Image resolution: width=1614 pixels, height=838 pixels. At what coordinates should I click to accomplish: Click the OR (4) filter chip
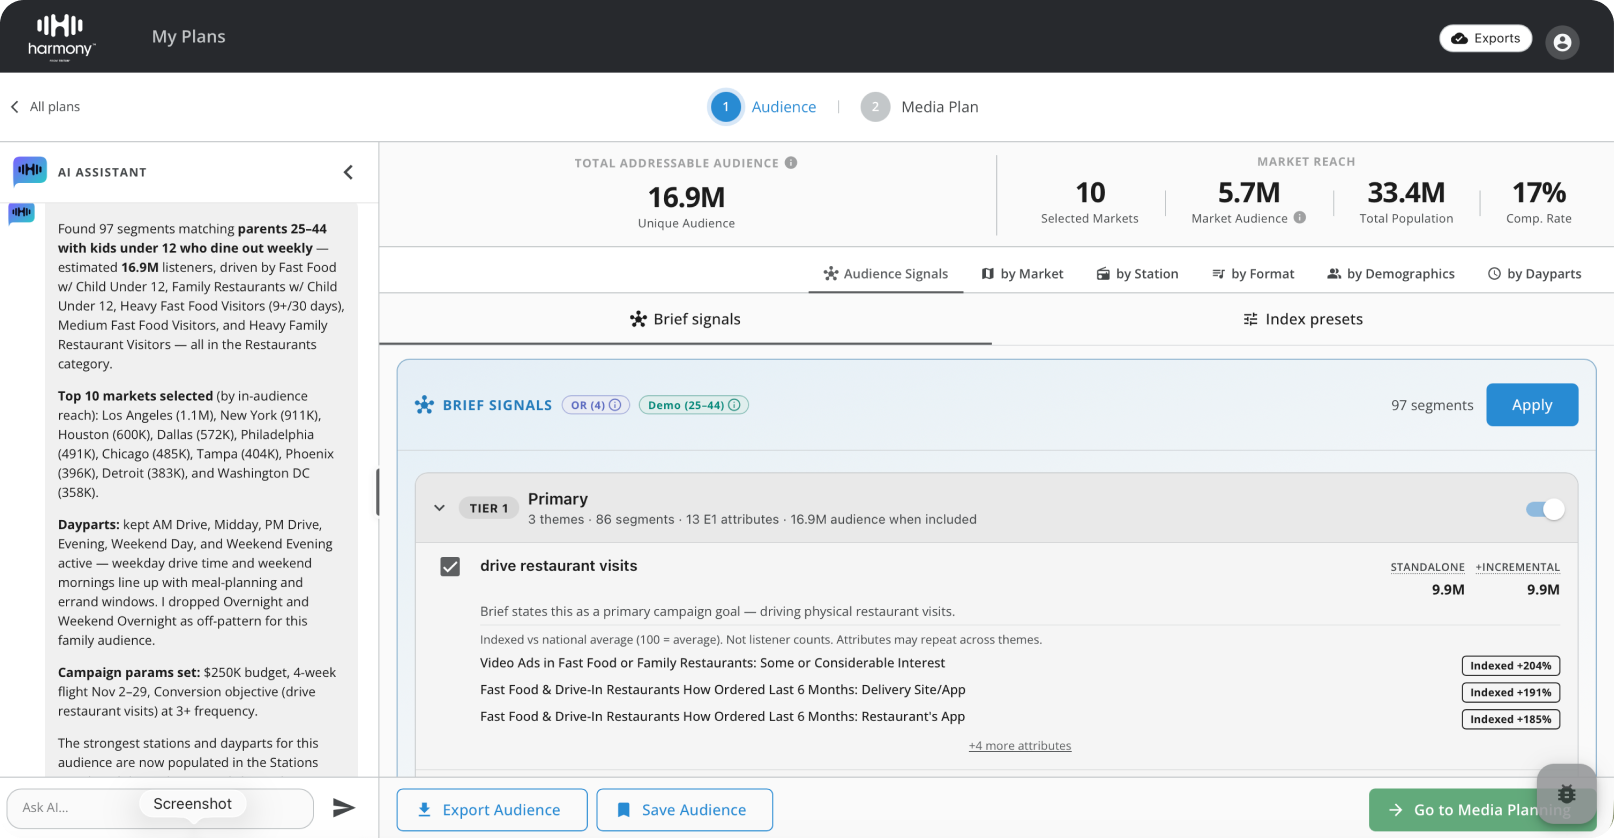tap(596, 405)
